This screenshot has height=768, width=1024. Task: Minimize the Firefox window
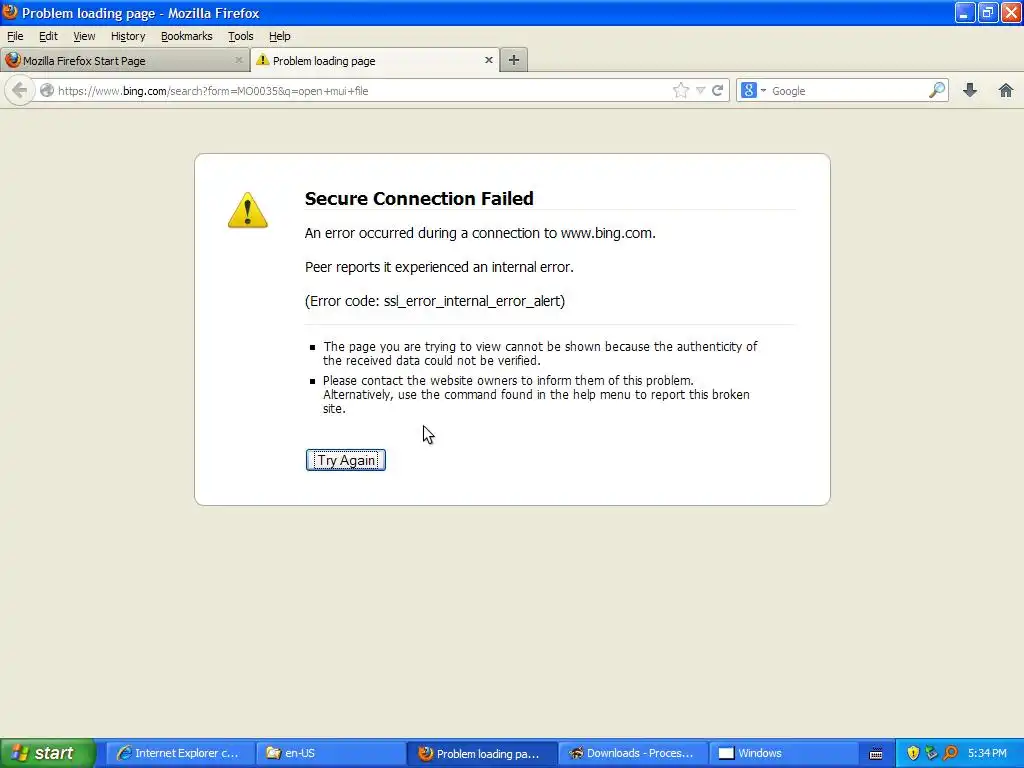(964, 12)
